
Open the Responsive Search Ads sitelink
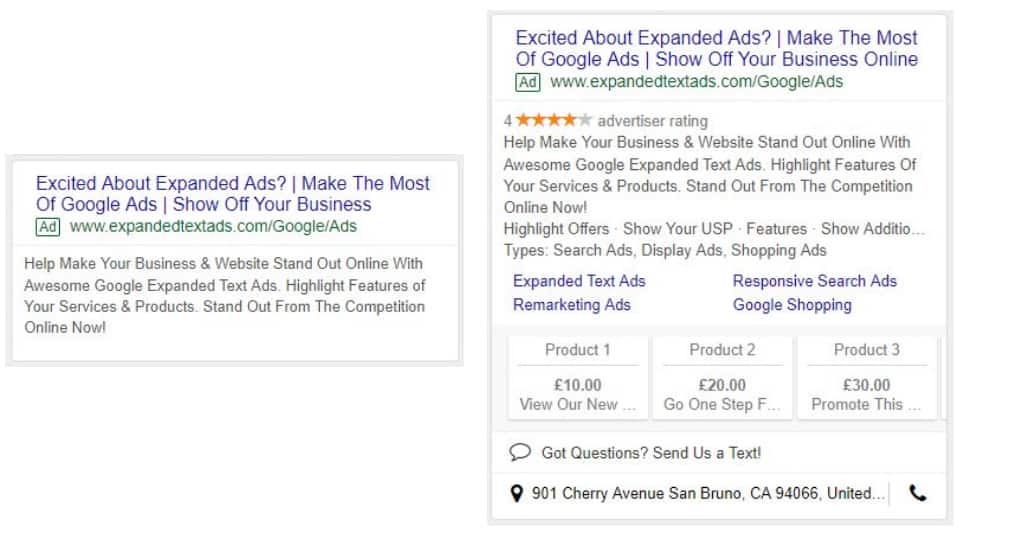pos(815,281)
